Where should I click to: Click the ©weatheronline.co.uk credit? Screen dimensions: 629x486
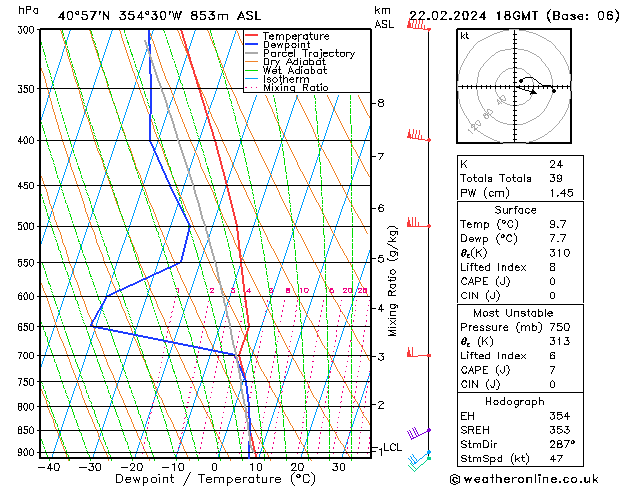524,479
